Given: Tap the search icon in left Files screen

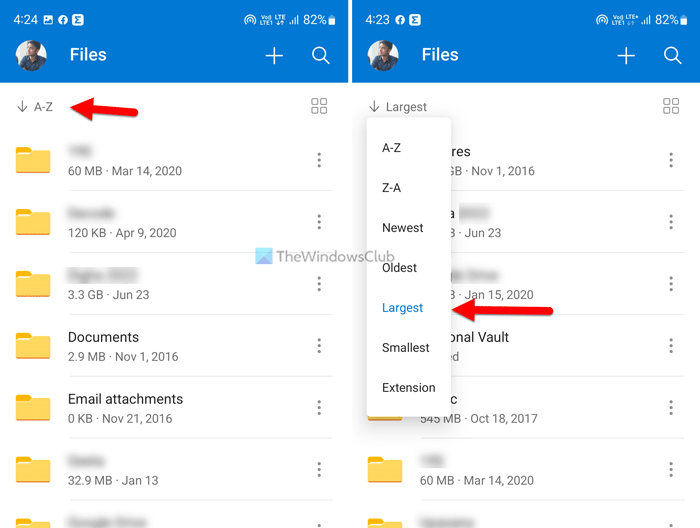Looking at the screenshot, I should [321, 56].
